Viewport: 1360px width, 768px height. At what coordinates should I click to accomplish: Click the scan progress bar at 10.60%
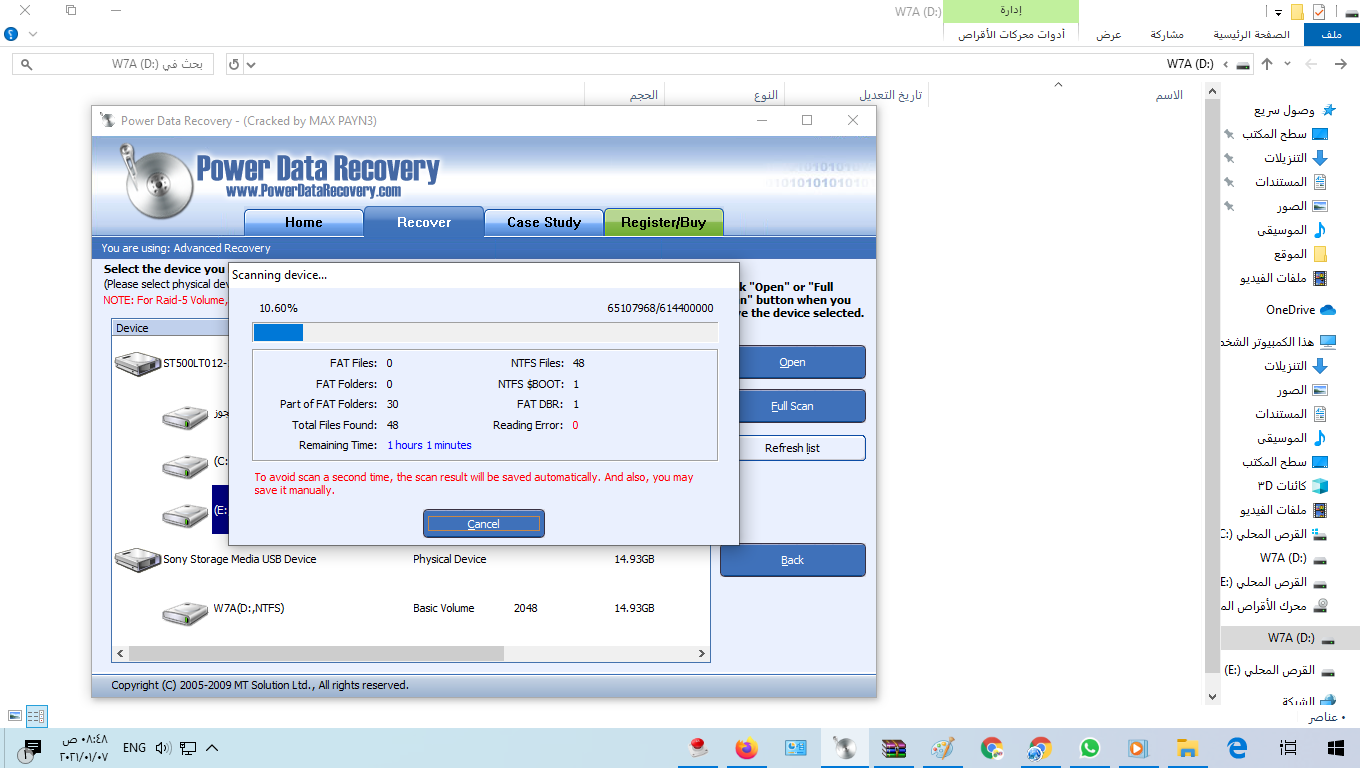pyautogui.click(x=485, y=332)
